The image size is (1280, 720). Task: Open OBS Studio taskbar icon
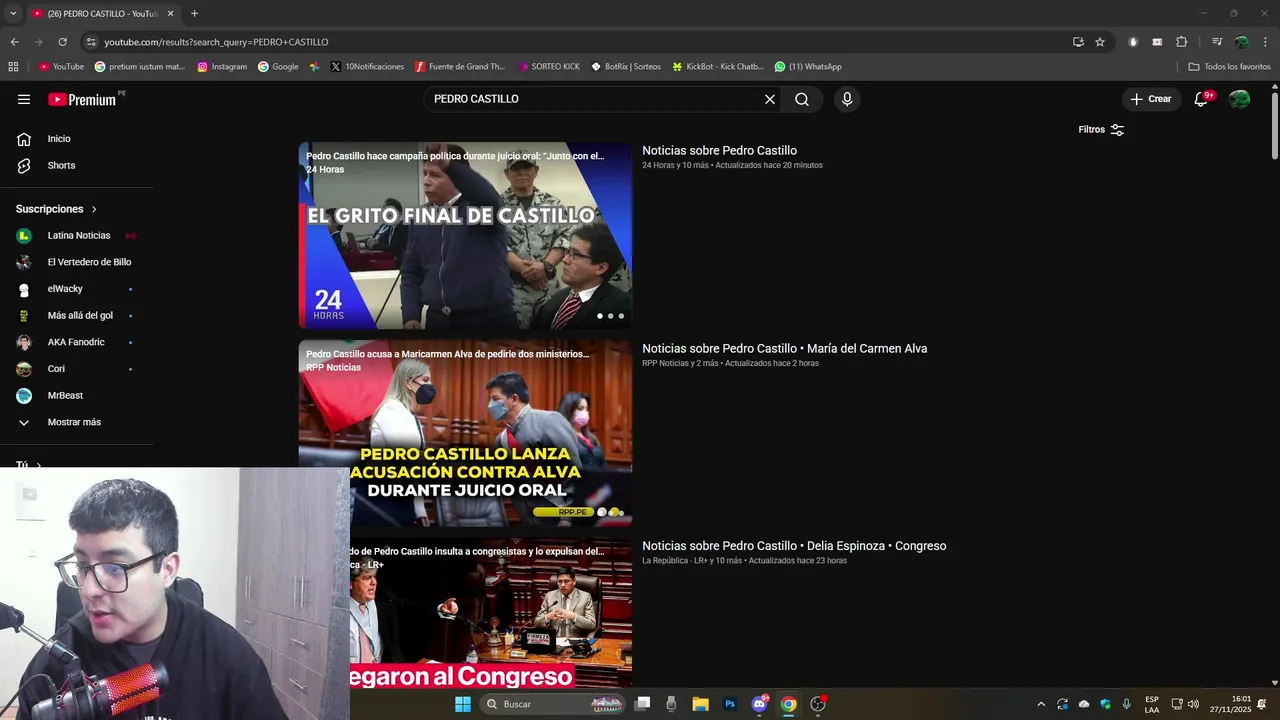(818, 704)
